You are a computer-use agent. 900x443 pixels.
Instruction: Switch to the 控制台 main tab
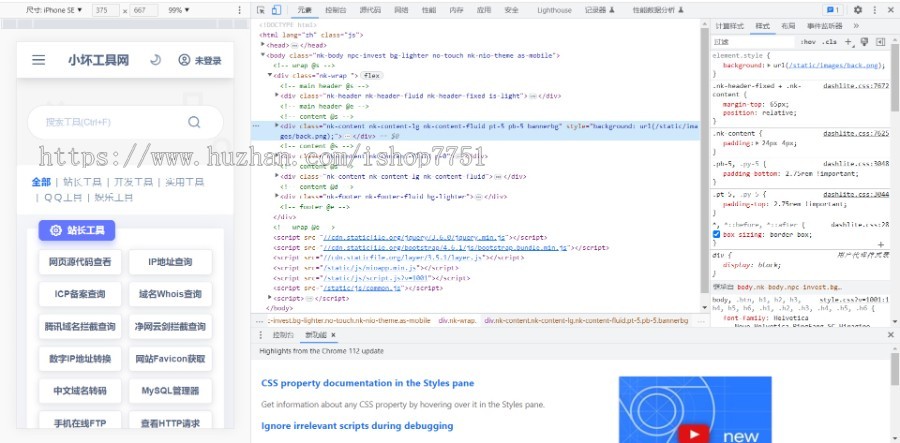click(335, 10)
